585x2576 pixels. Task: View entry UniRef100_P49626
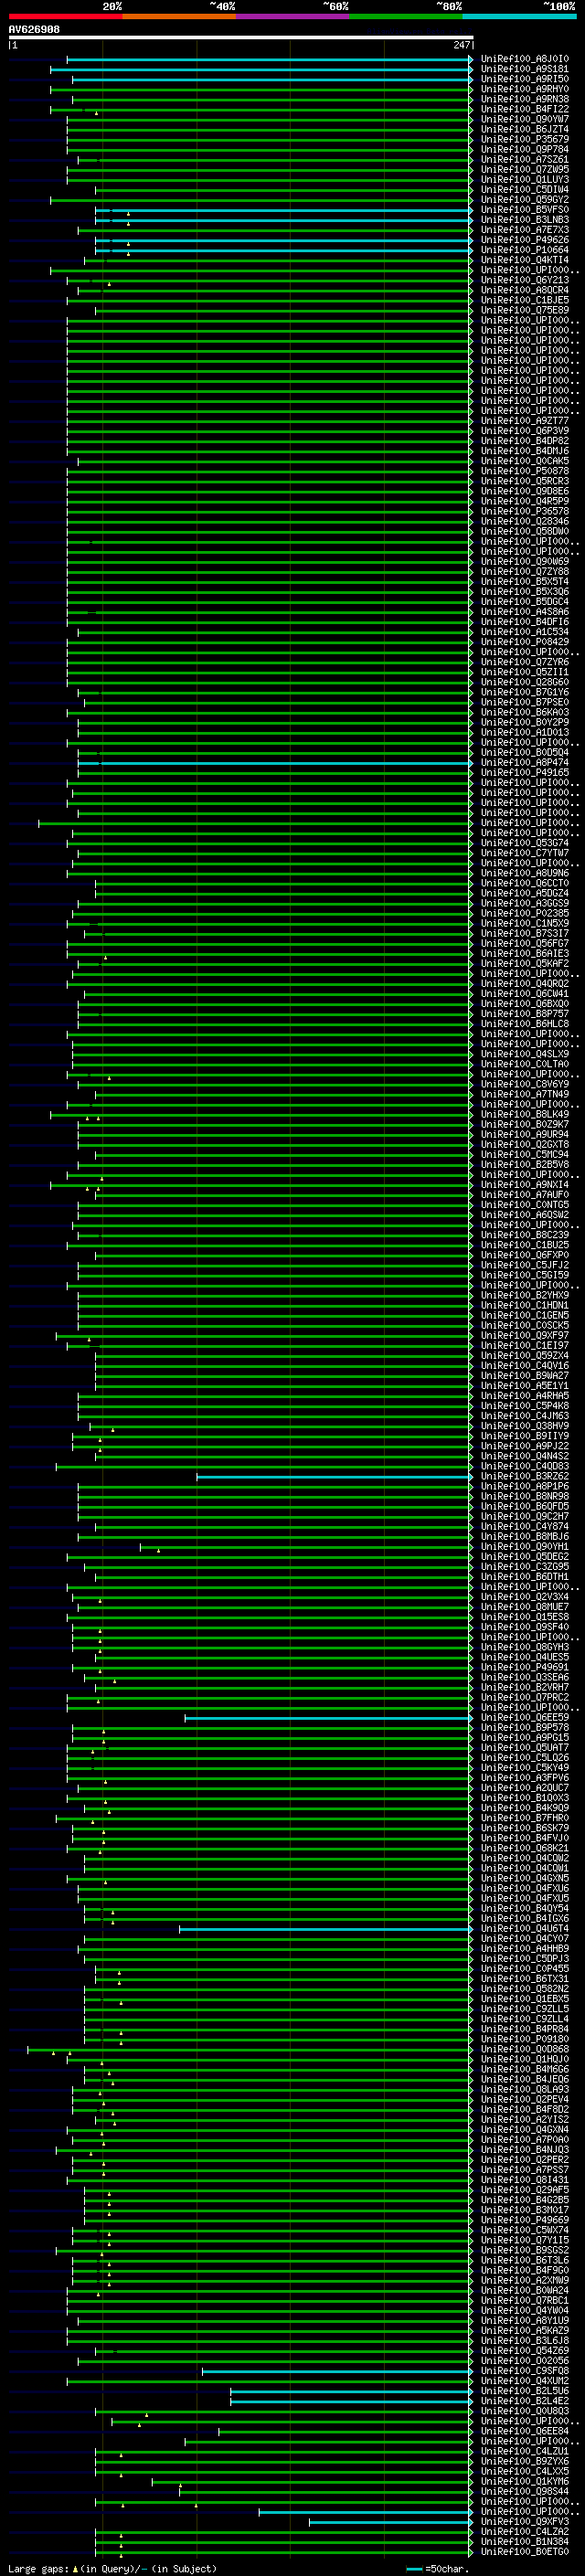(x=525, y=240)
